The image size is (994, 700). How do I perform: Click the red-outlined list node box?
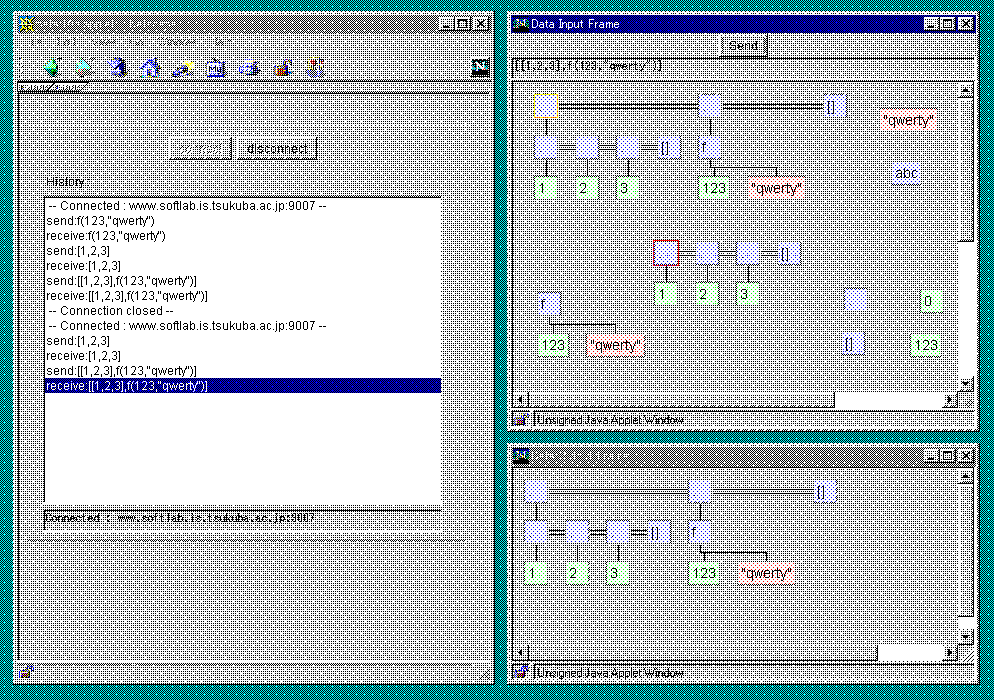coord(666,252)
